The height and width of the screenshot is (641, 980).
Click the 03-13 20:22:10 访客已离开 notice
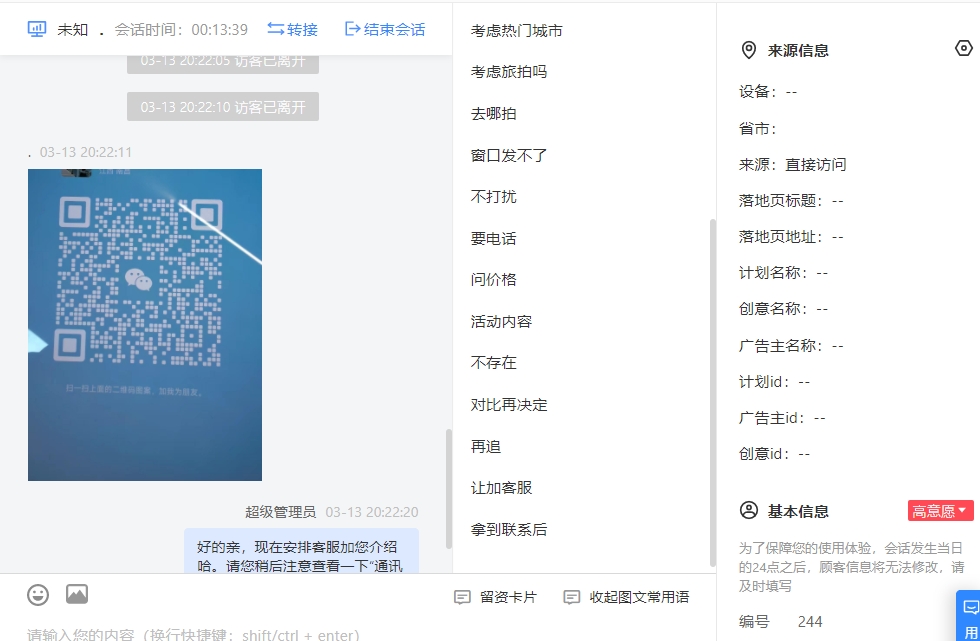click(223, 107)
